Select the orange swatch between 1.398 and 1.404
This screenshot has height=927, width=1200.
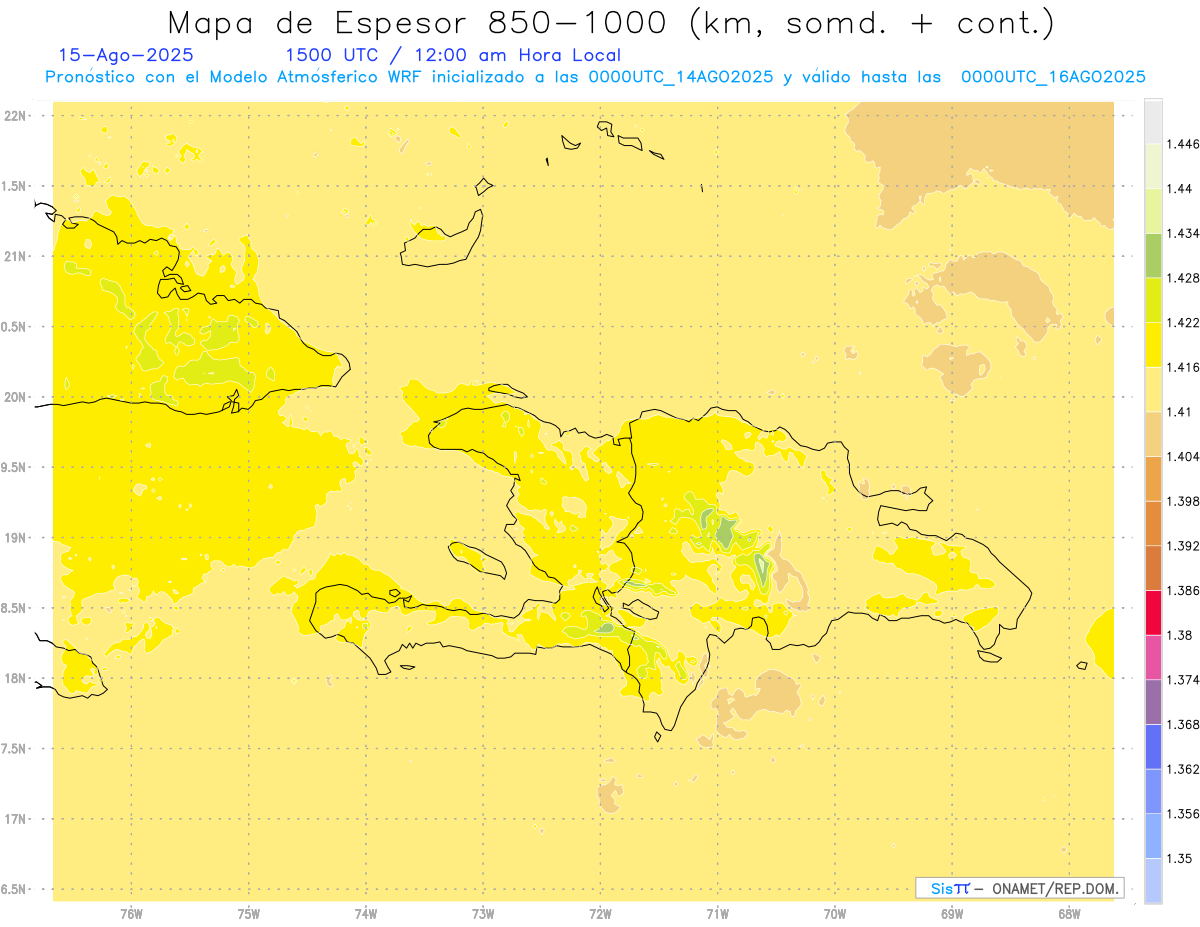point(1153,478)
